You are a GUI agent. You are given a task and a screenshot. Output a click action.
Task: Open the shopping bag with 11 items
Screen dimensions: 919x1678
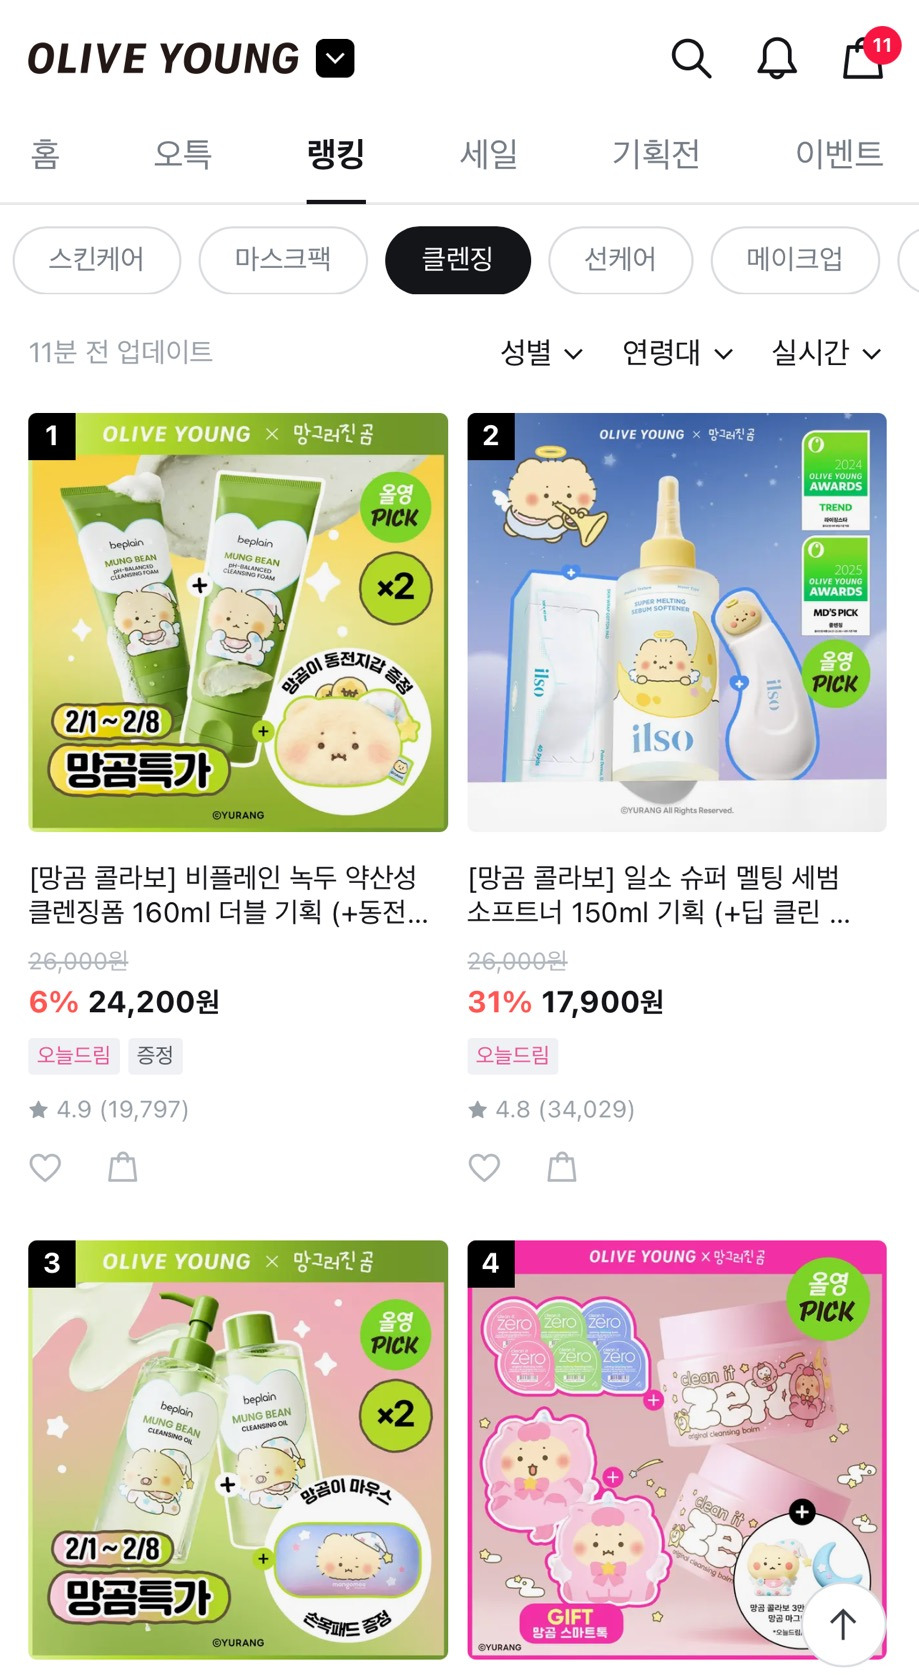pyautogui.click(x=866, y=54)
